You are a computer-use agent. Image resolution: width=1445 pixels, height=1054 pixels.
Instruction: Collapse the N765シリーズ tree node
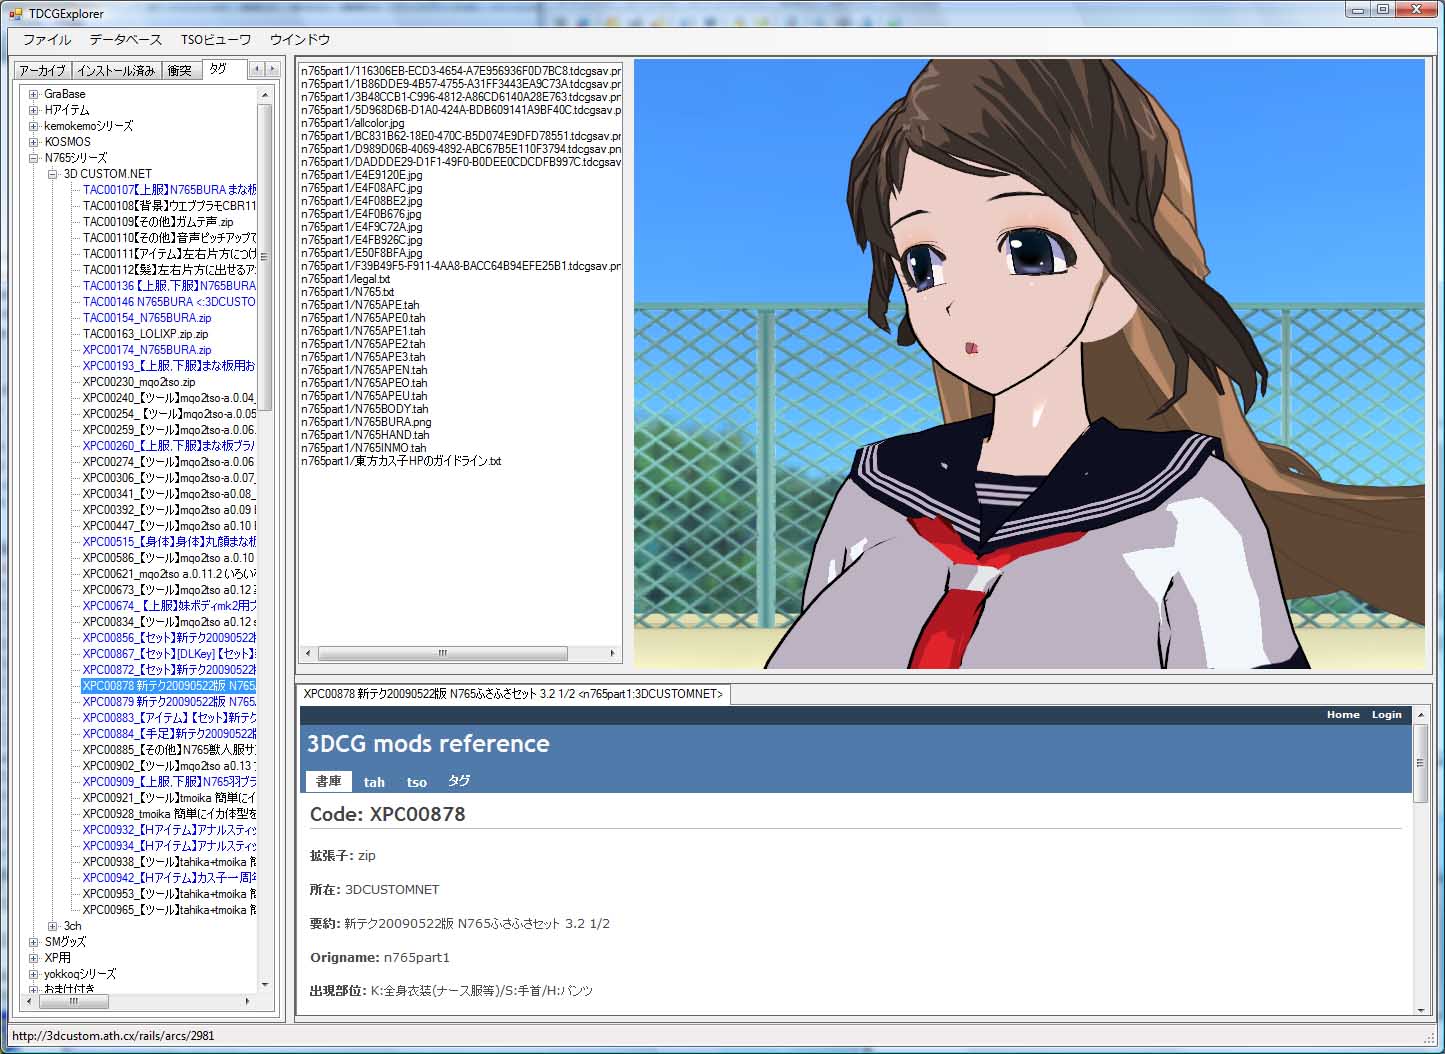(x=33, y=158)
